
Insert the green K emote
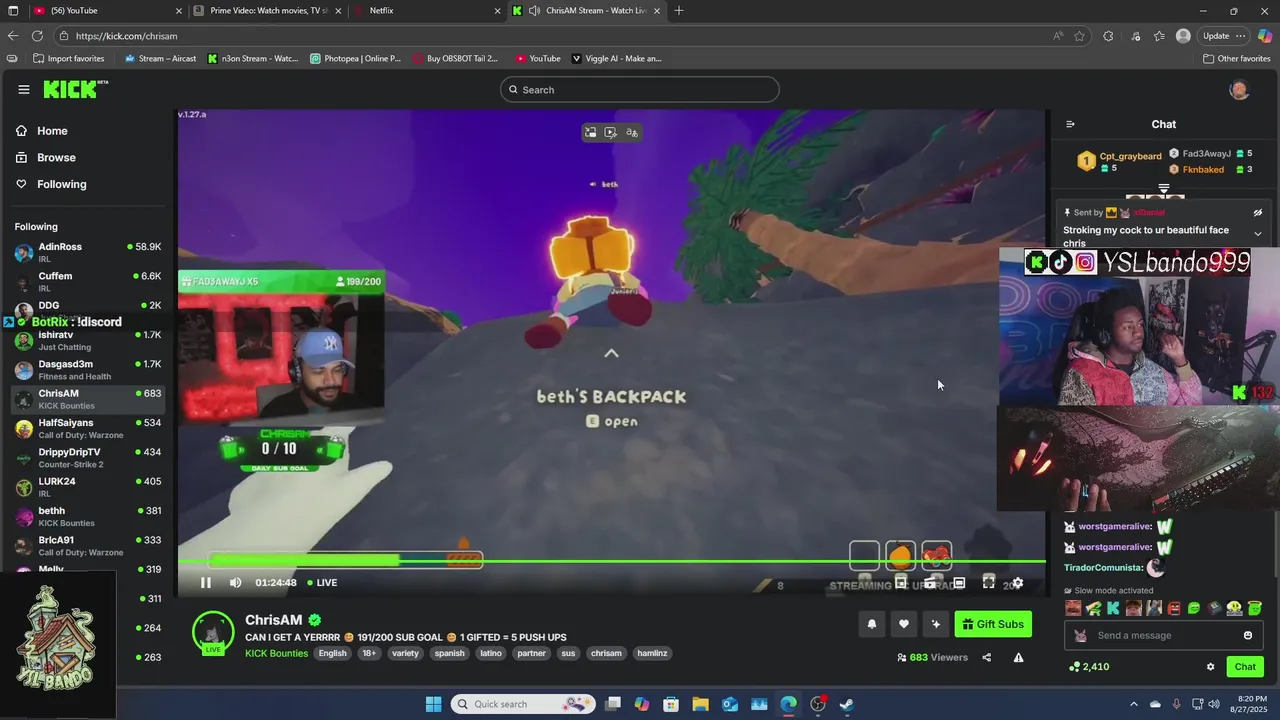pyautogui.click(x=1113, y=608)
